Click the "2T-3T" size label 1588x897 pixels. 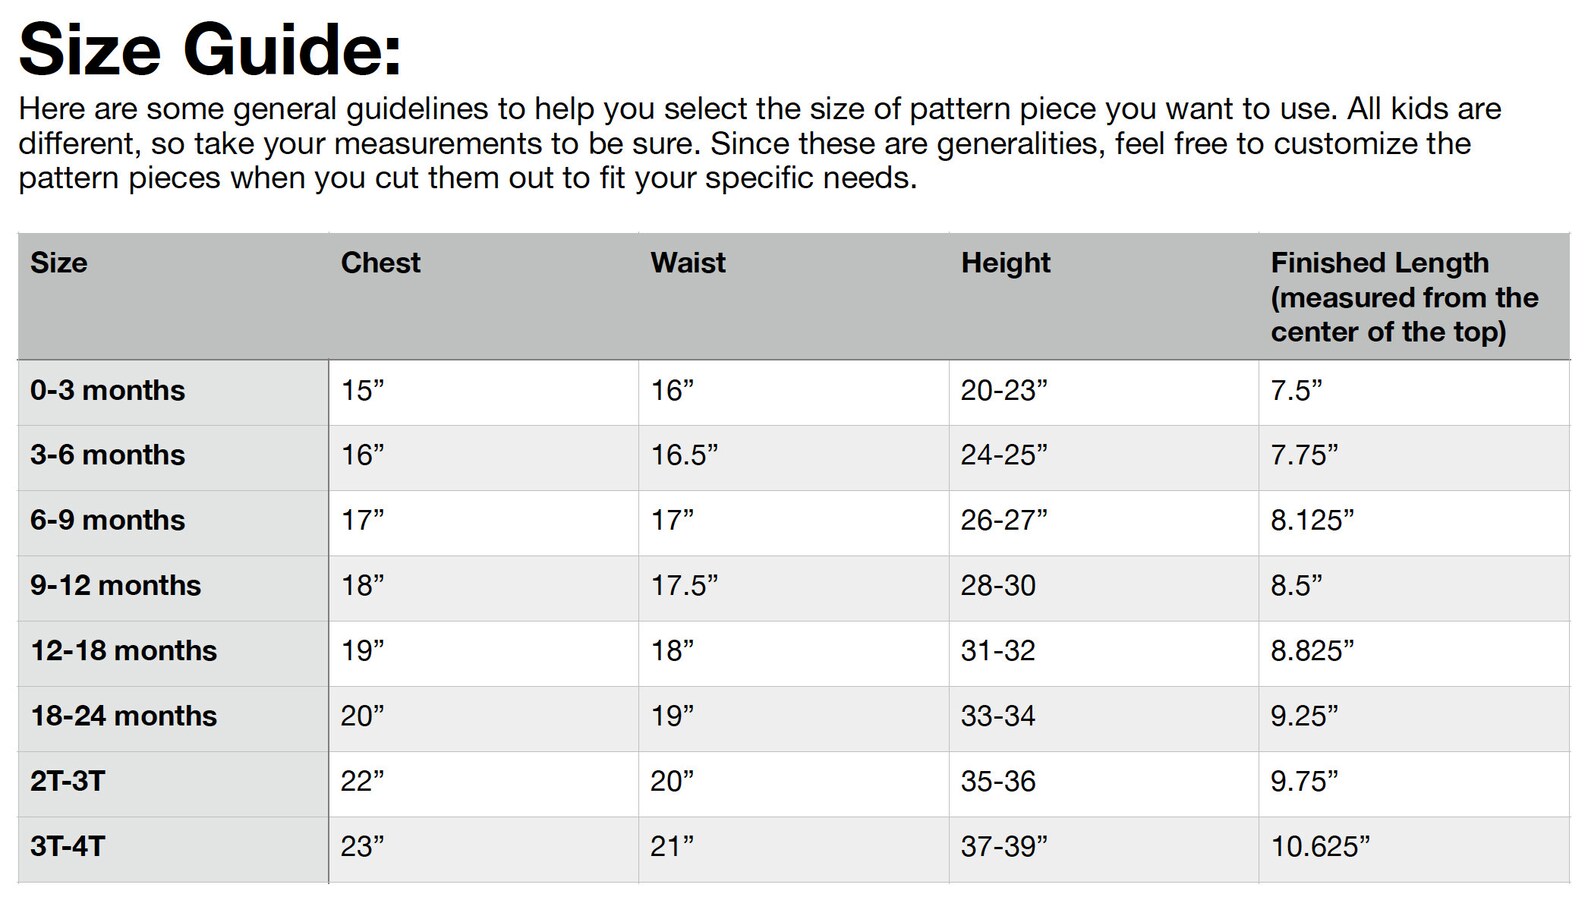point(67,781)
